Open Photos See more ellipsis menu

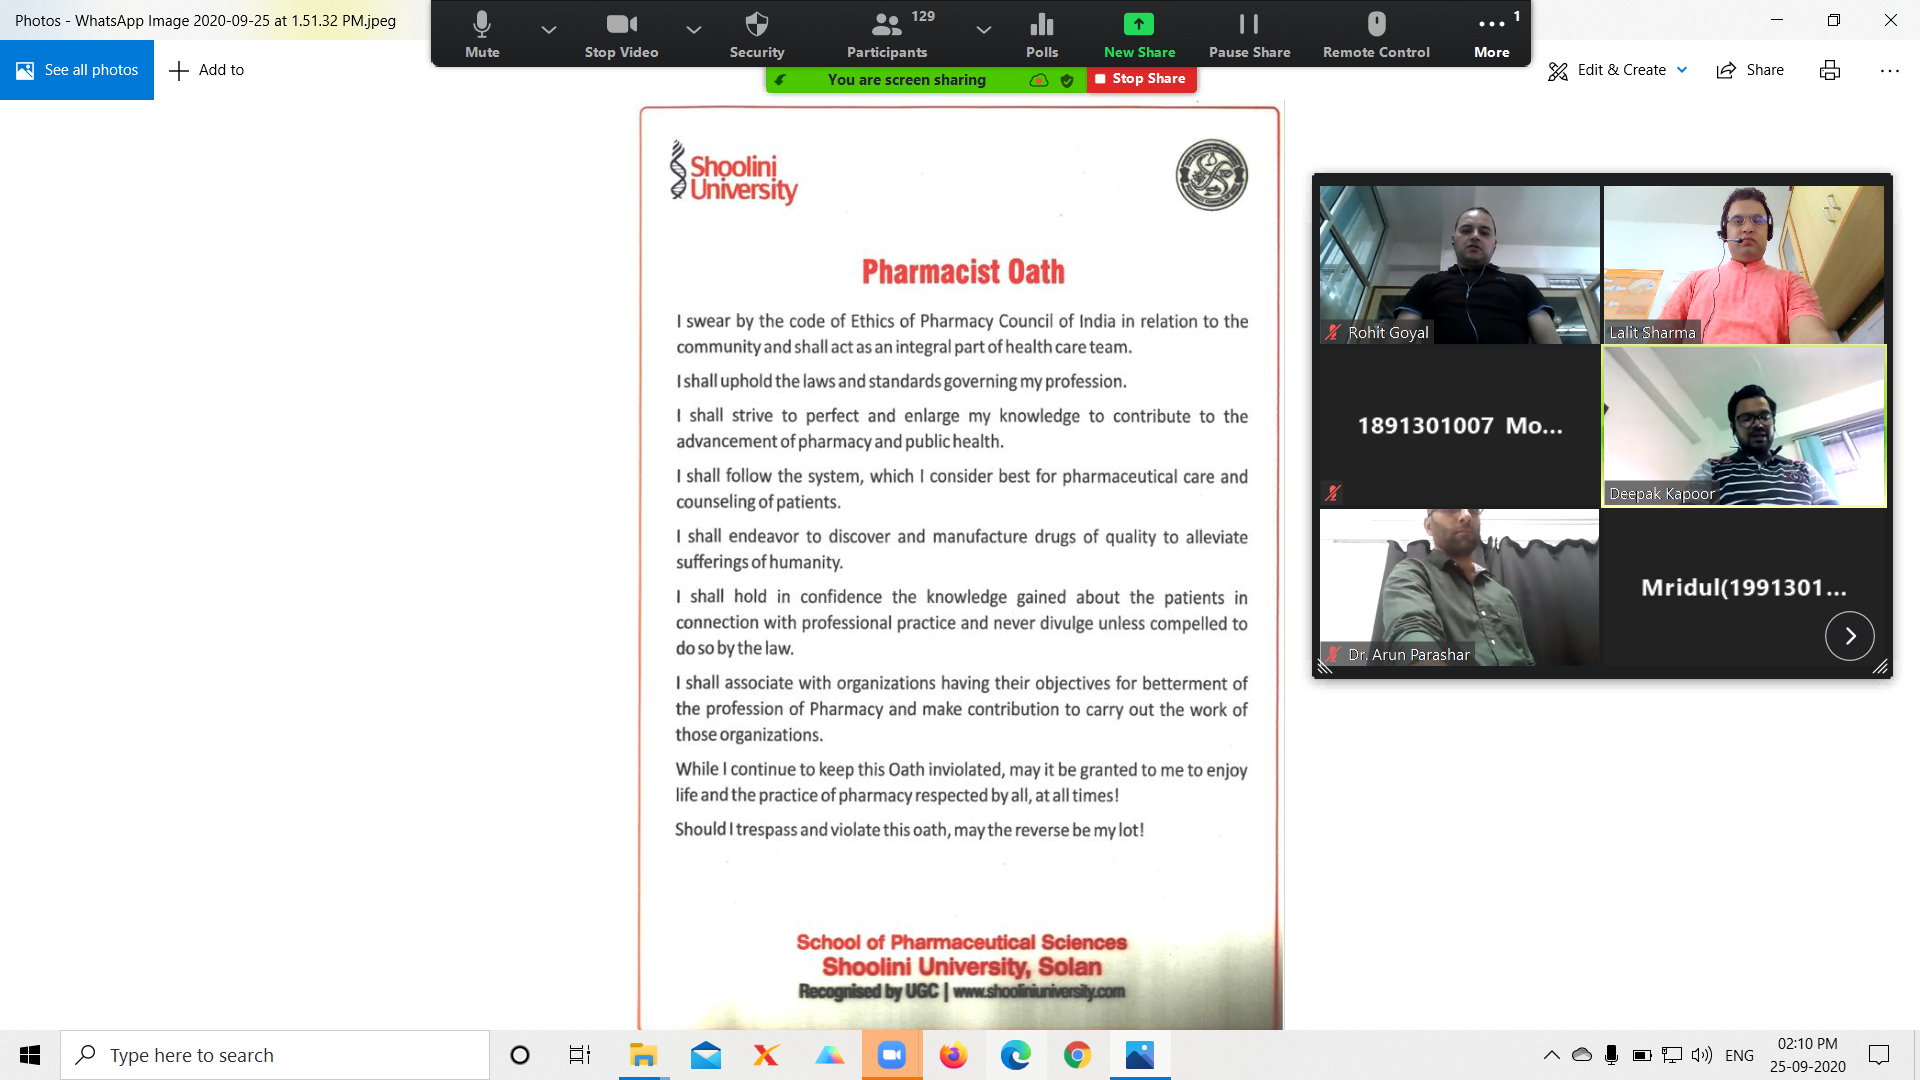click(x=1889, y=70)
